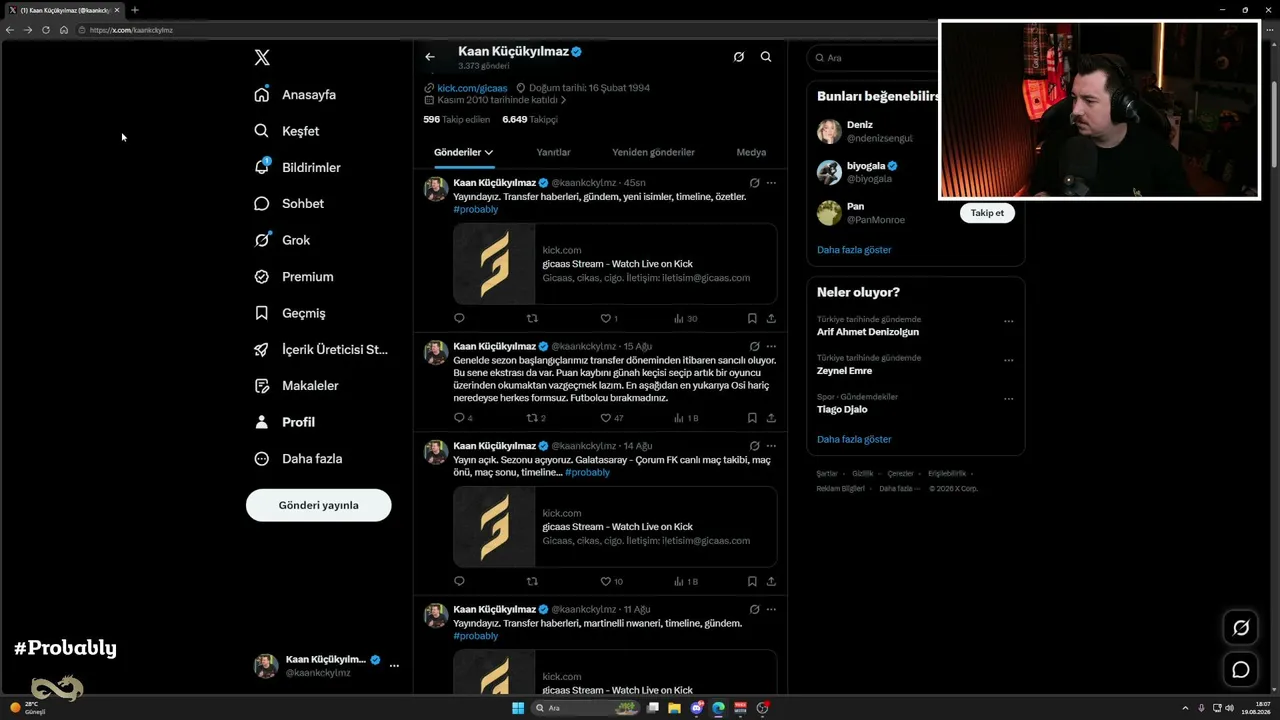This screenshot has height=720, width=1280.
Task: Share the 15 Ağu post
Action: [x=771, y=418]
